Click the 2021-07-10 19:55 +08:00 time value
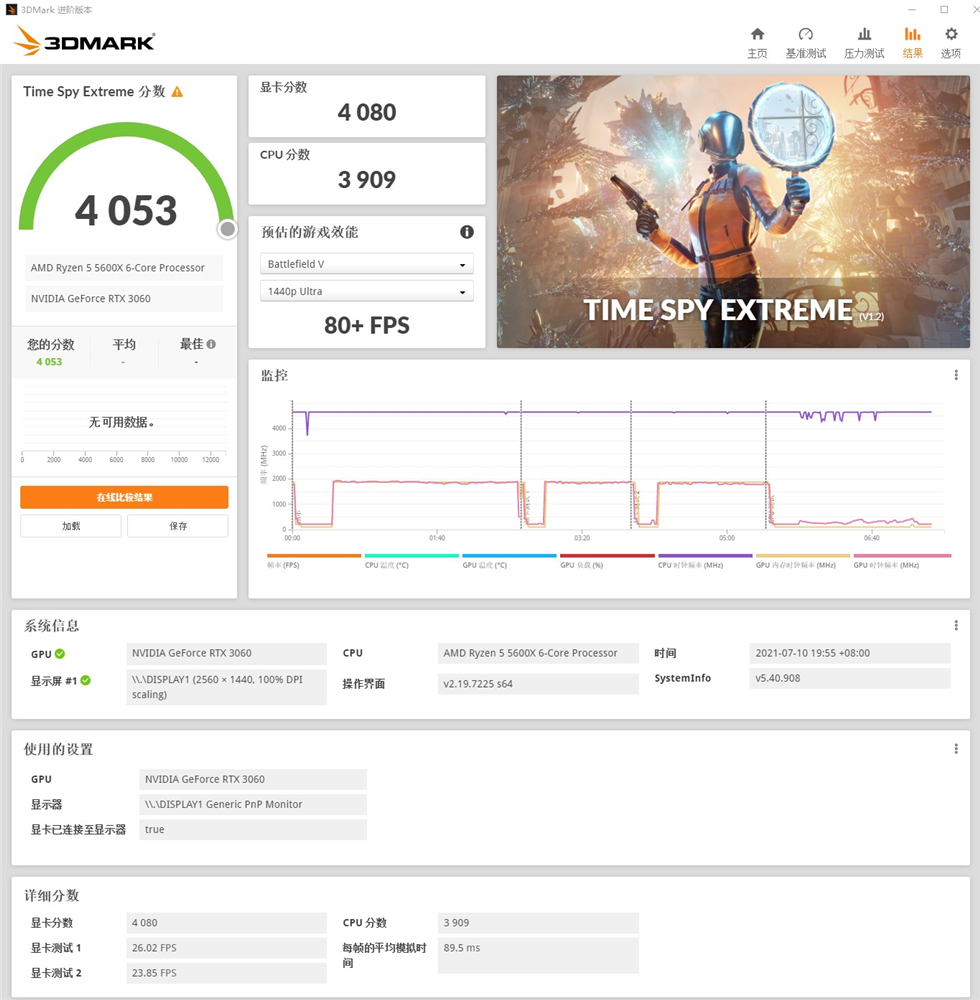 coord(850,653)
